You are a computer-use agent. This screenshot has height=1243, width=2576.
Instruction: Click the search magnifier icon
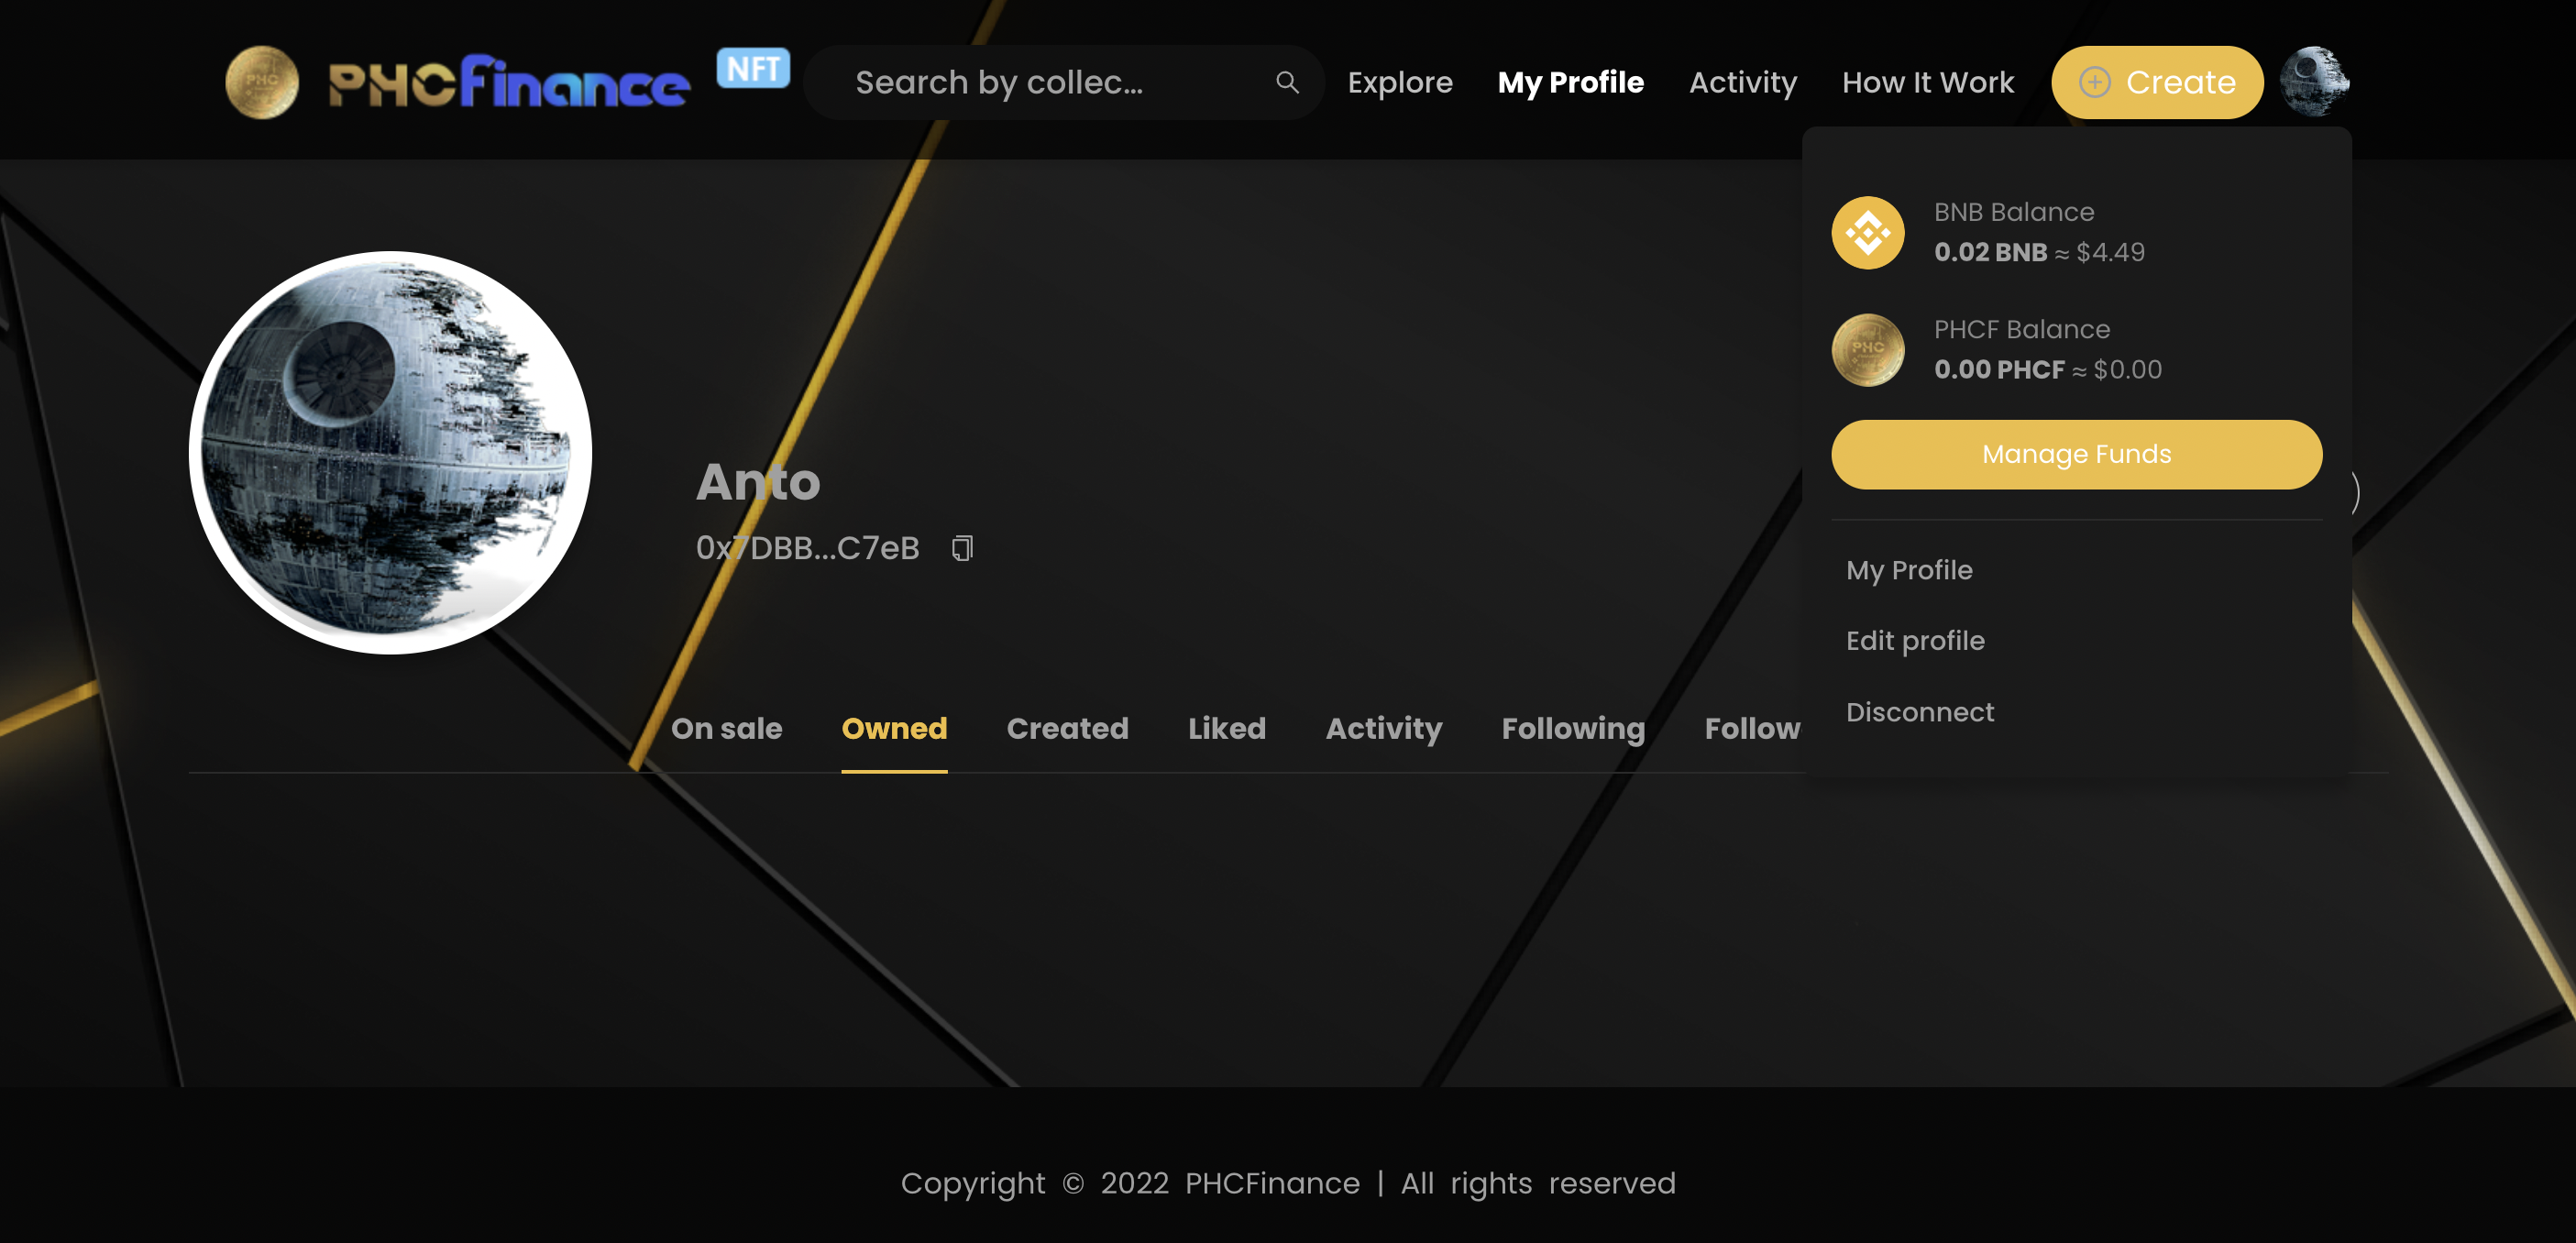coord(1287,82)
